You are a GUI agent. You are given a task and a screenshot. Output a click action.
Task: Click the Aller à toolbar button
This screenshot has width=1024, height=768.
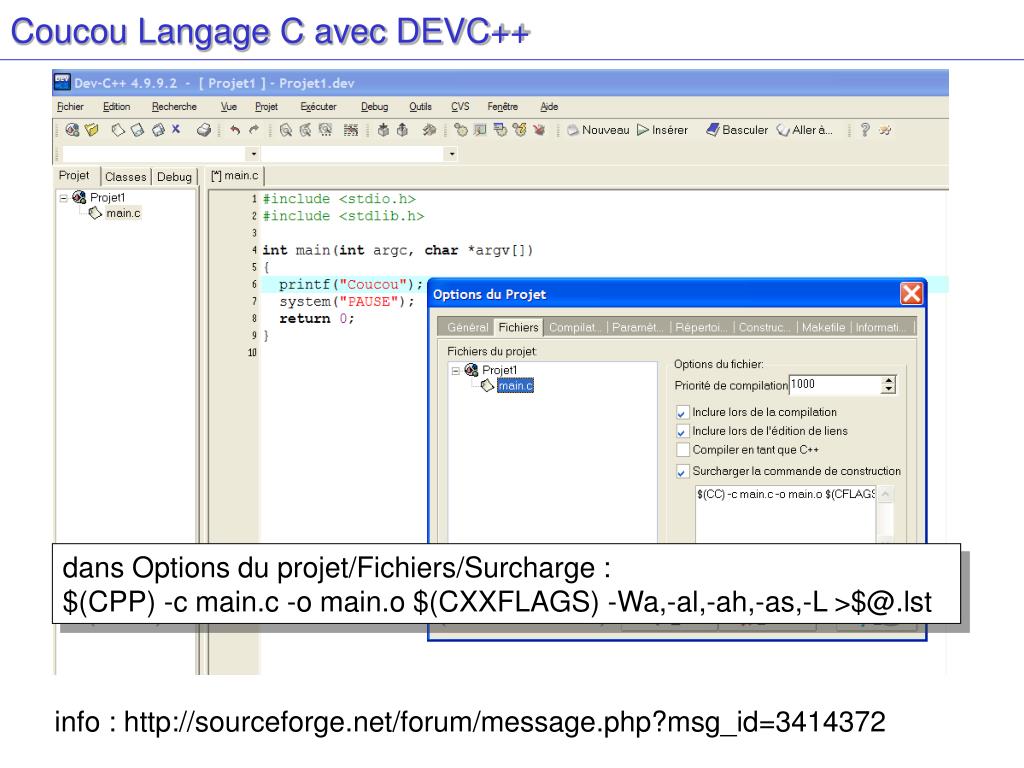click(x=805, y=130)
